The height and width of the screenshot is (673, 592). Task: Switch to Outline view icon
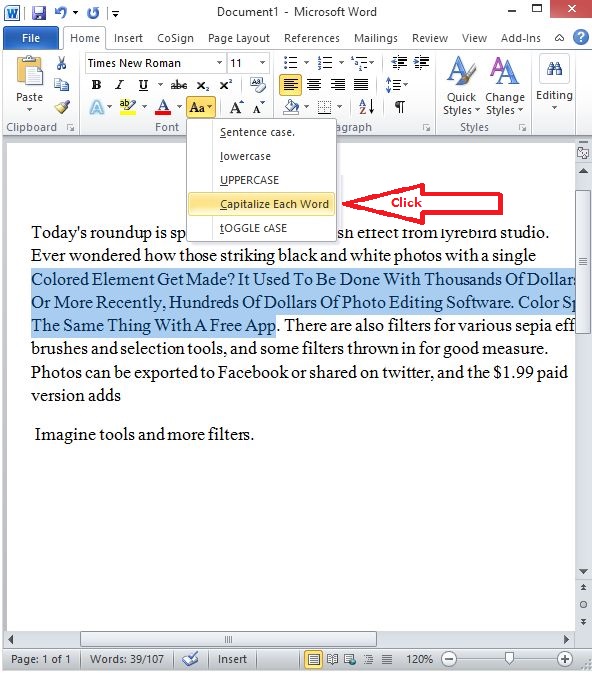(x=368, y=659)
